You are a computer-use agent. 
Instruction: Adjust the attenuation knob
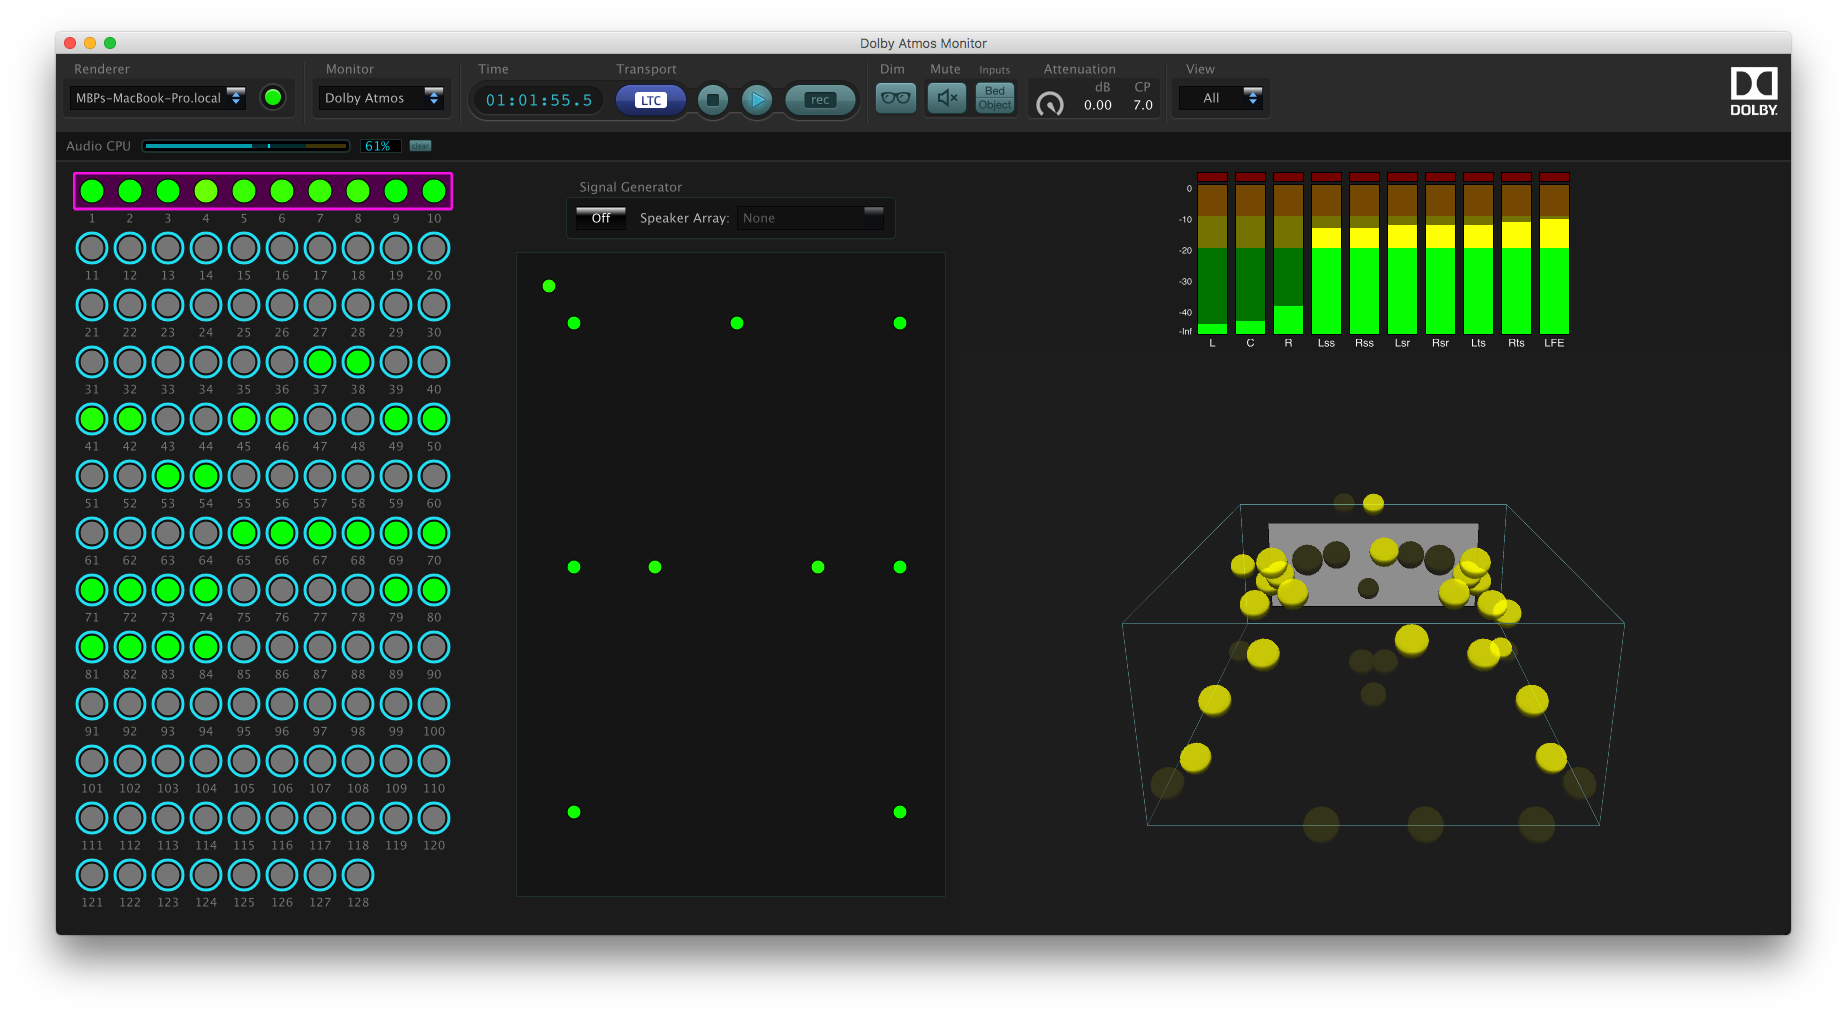[x=1049, y=103]
